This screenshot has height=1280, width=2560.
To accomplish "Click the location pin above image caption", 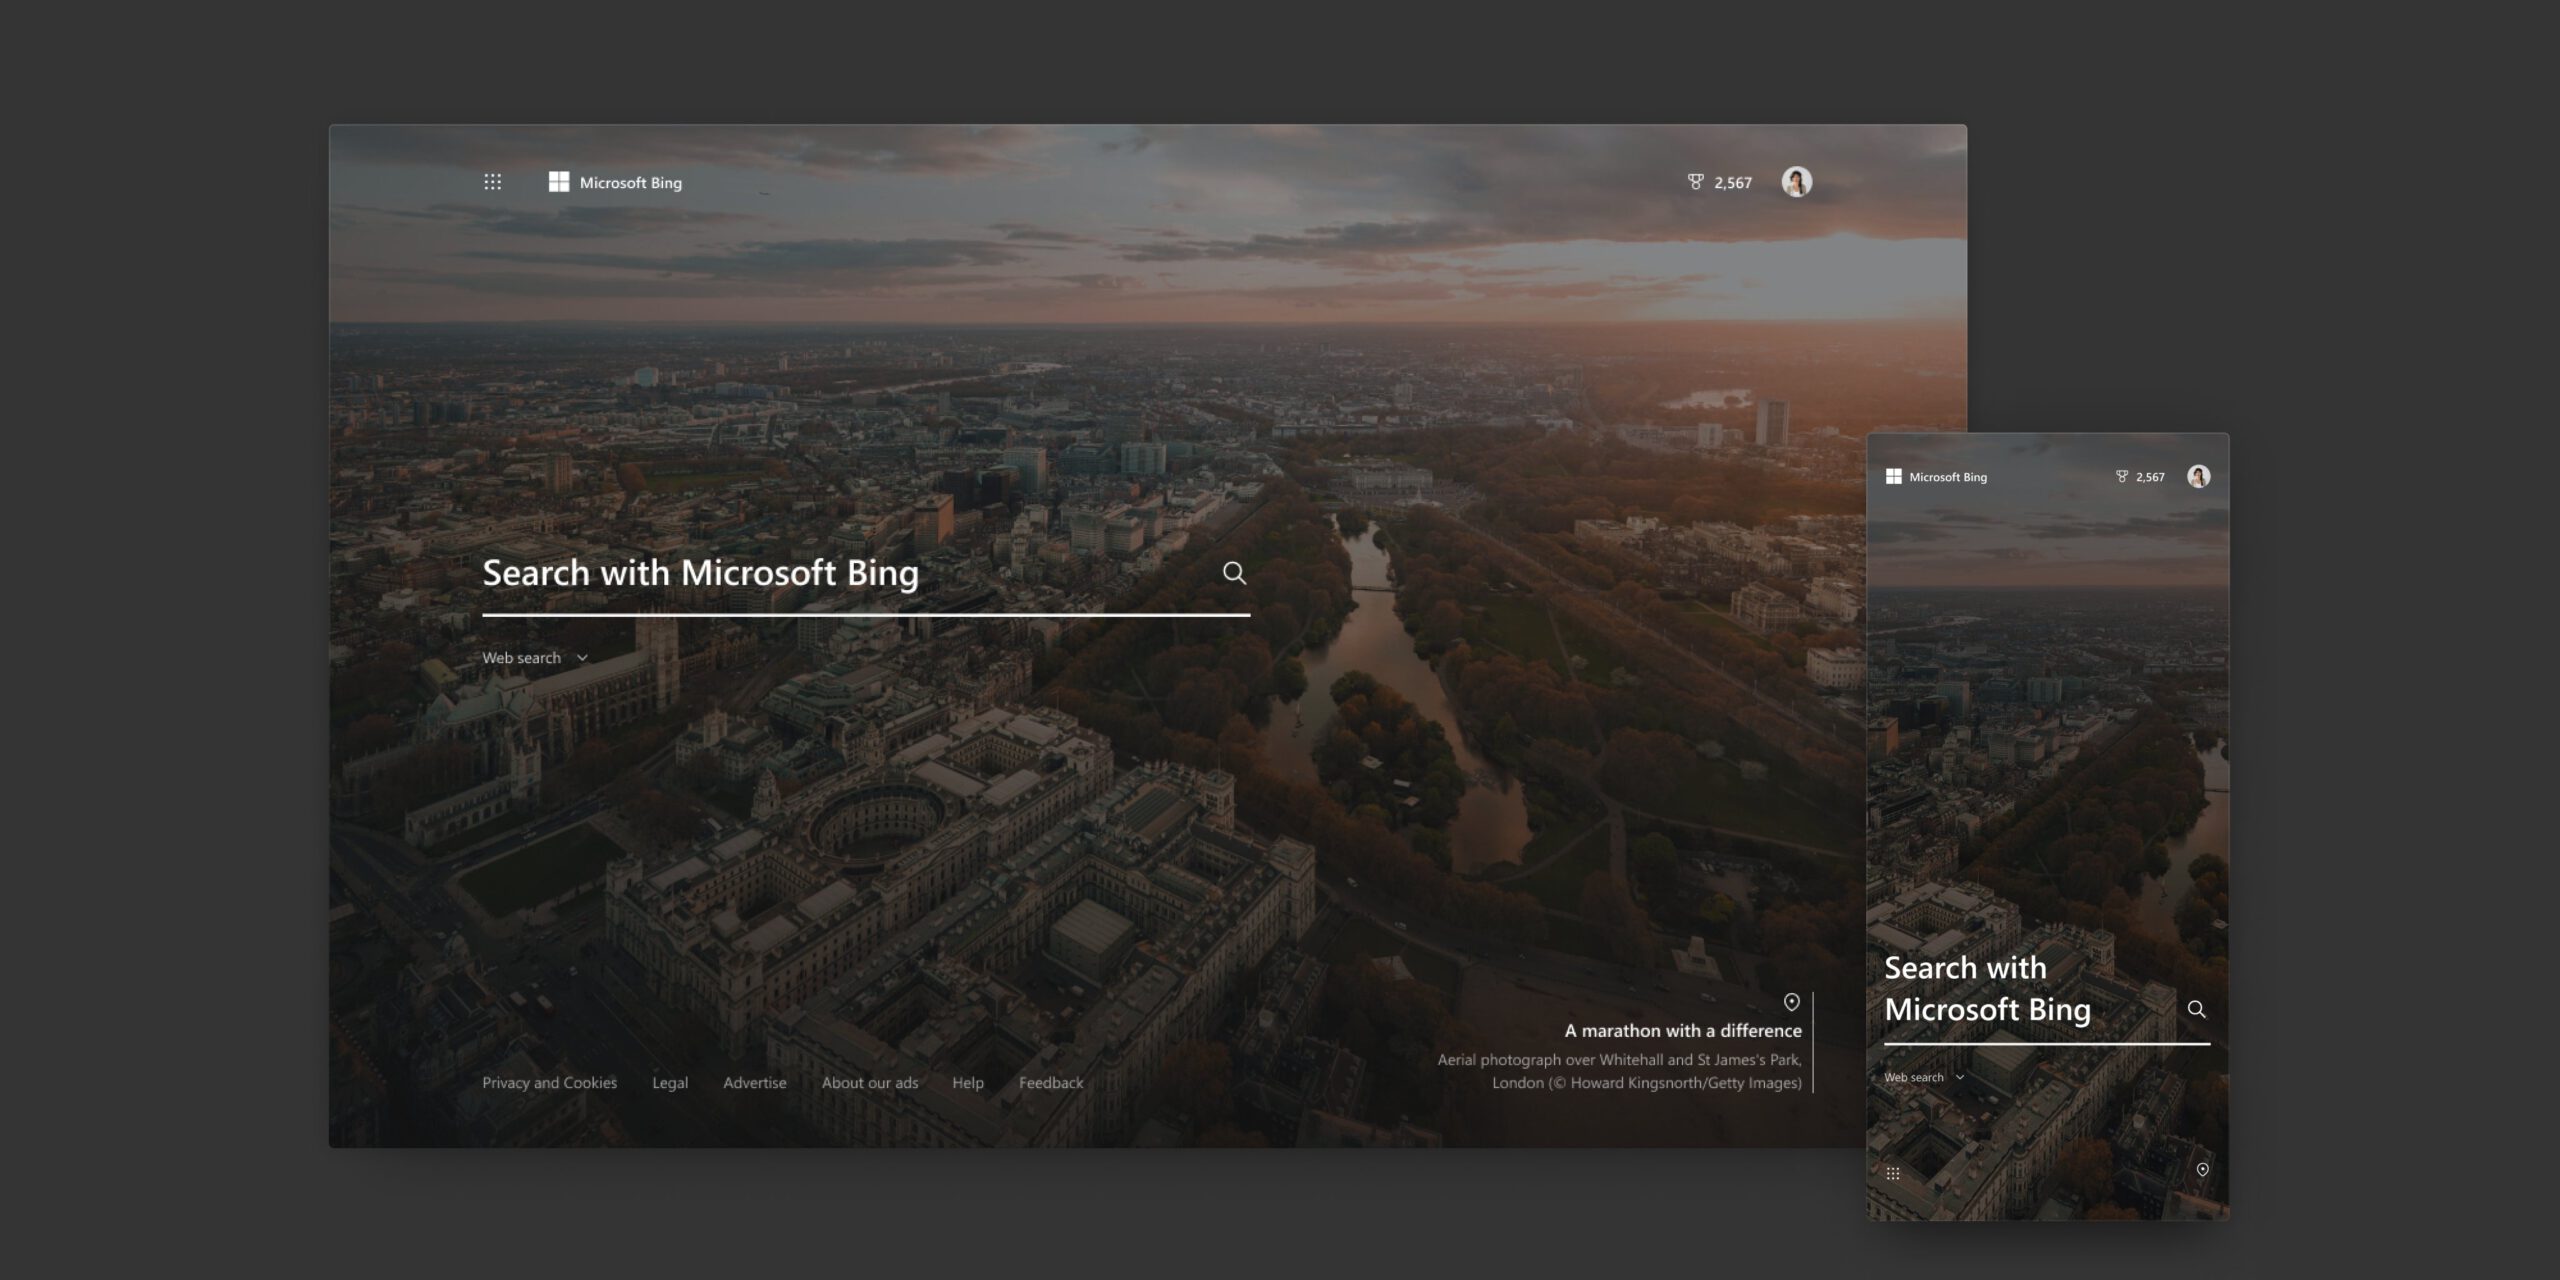I will click(x=1791, y=1002).
